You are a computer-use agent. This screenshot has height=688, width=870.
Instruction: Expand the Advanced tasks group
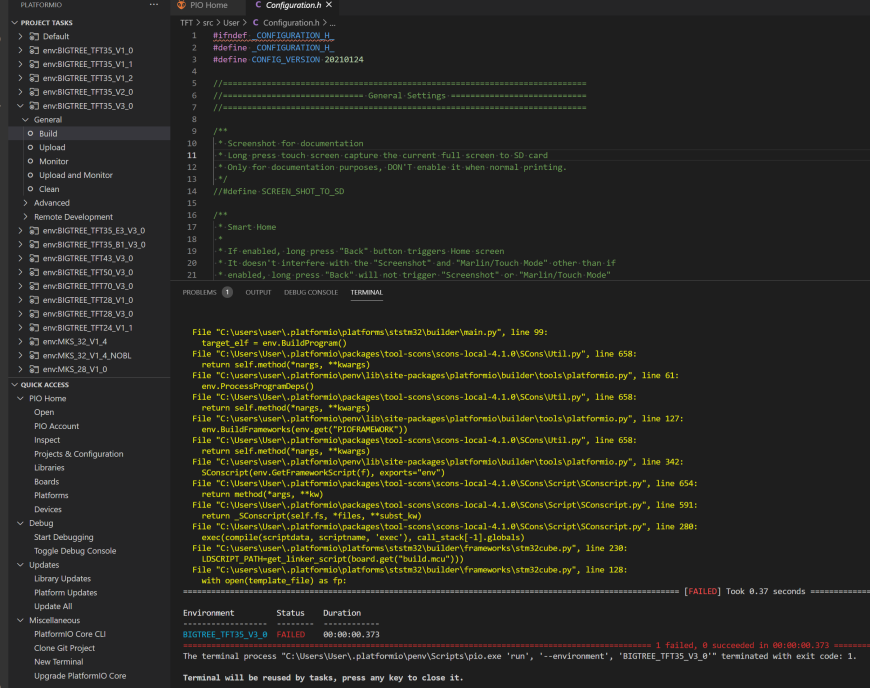tap(26, 203)
